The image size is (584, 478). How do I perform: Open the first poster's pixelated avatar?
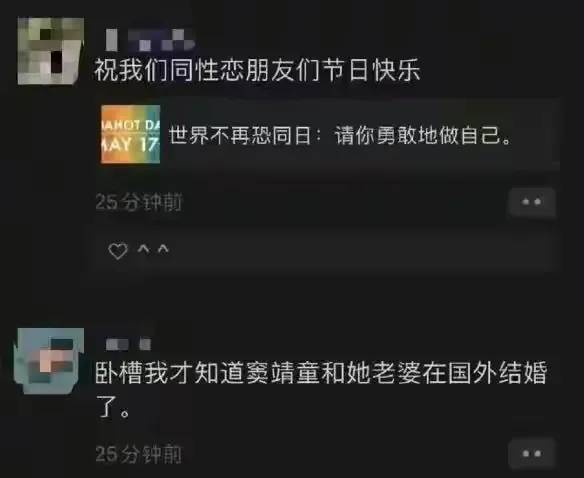click(50, 51)
